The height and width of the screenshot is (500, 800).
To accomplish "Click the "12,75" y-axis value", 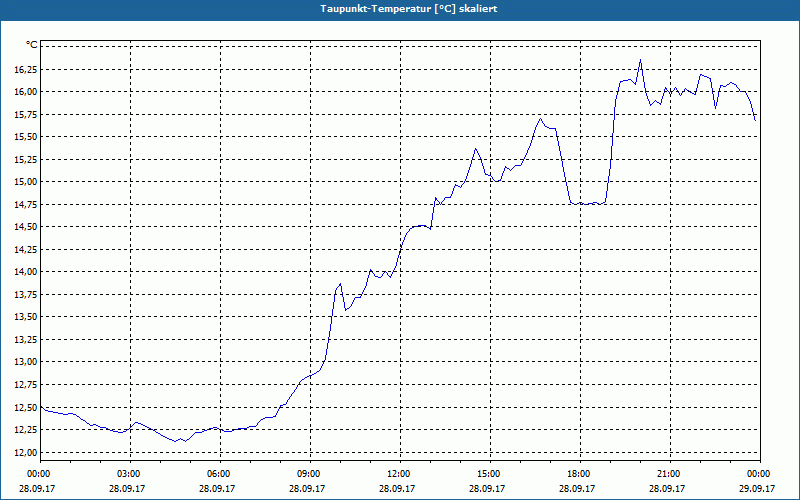I will pyautogui.click(x=26, y=384).
